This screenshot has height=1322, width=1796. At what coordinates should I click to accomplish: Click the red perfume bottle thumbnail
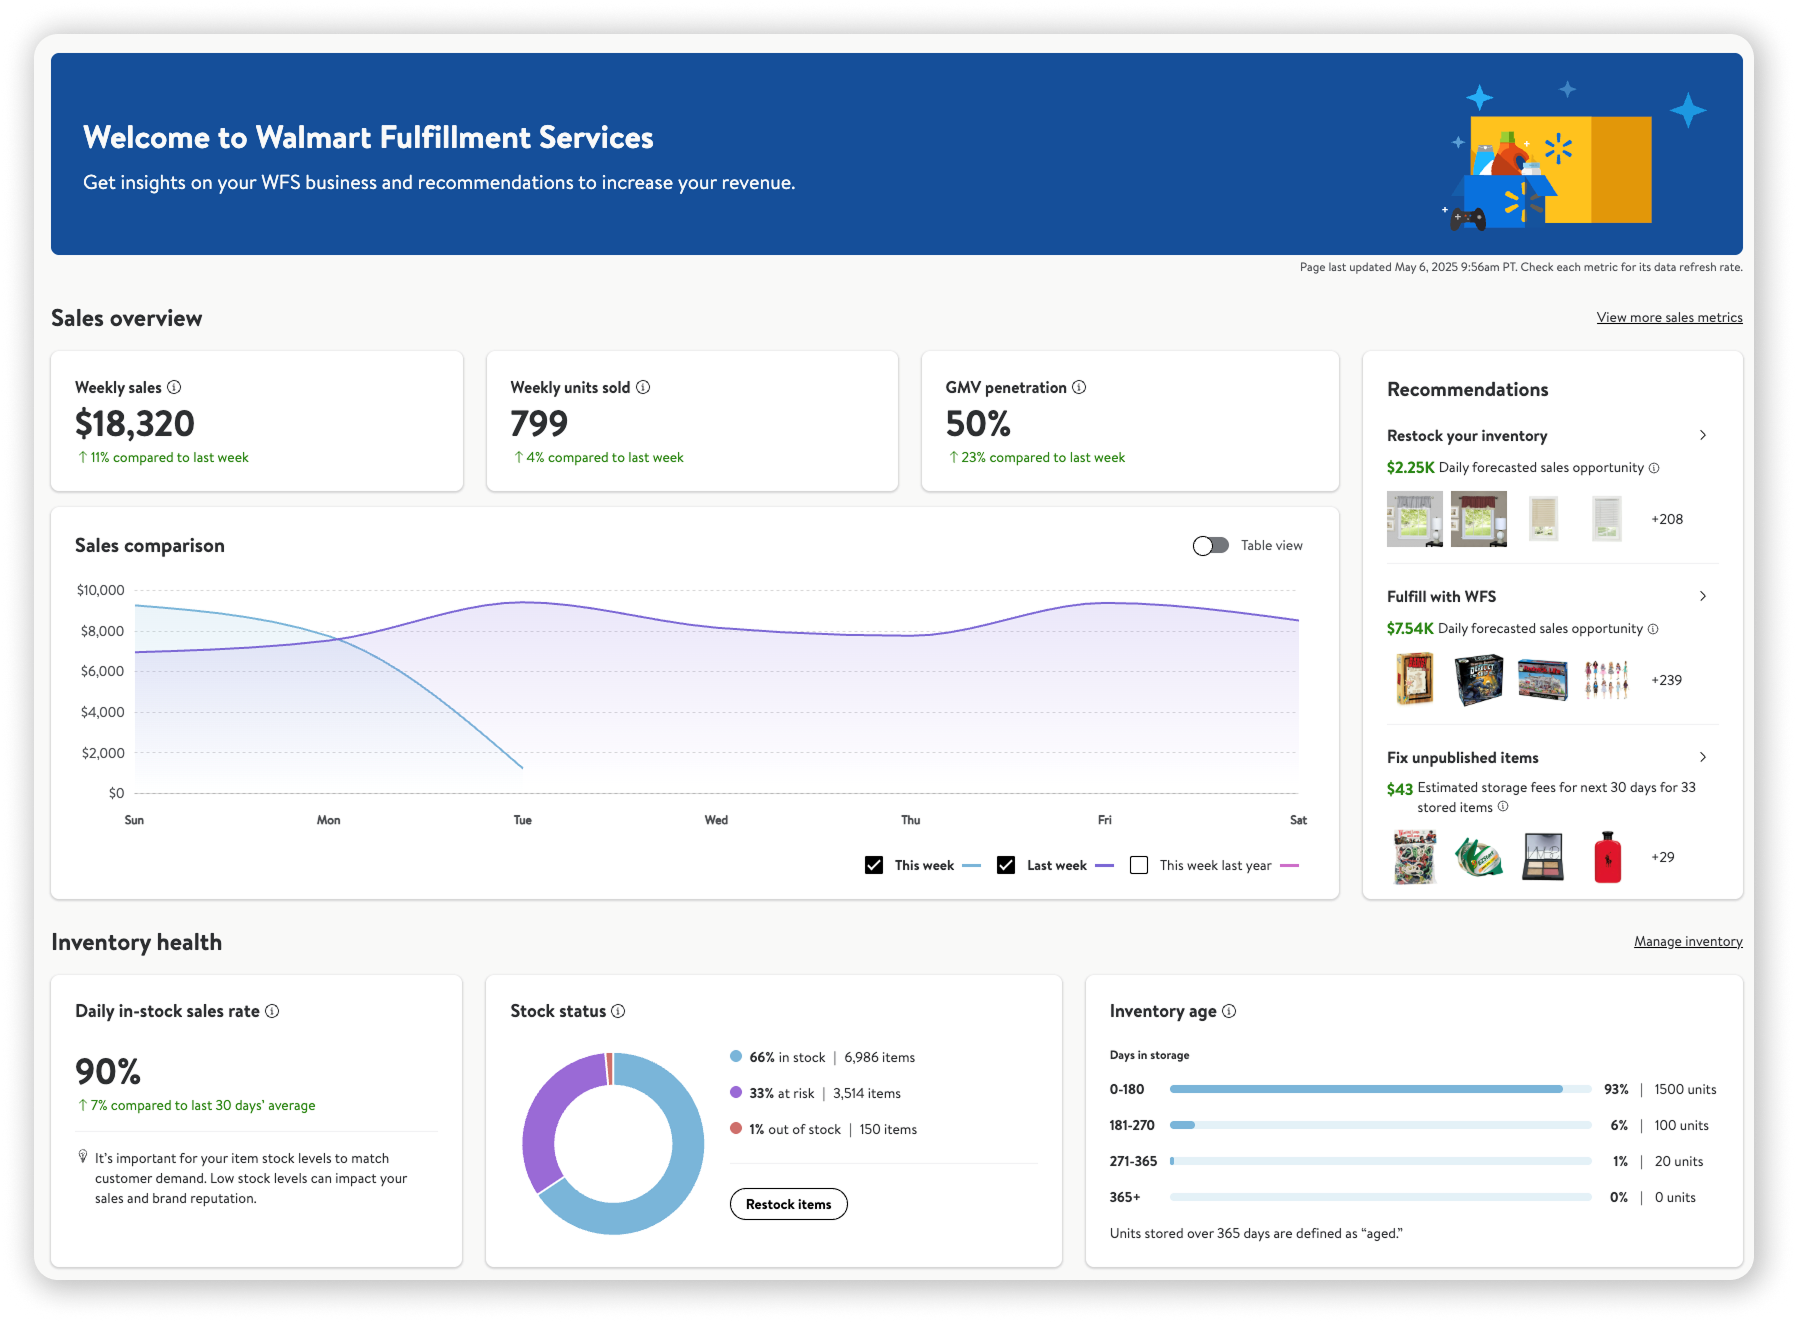pyautogui.click(x=1607, y=857)
